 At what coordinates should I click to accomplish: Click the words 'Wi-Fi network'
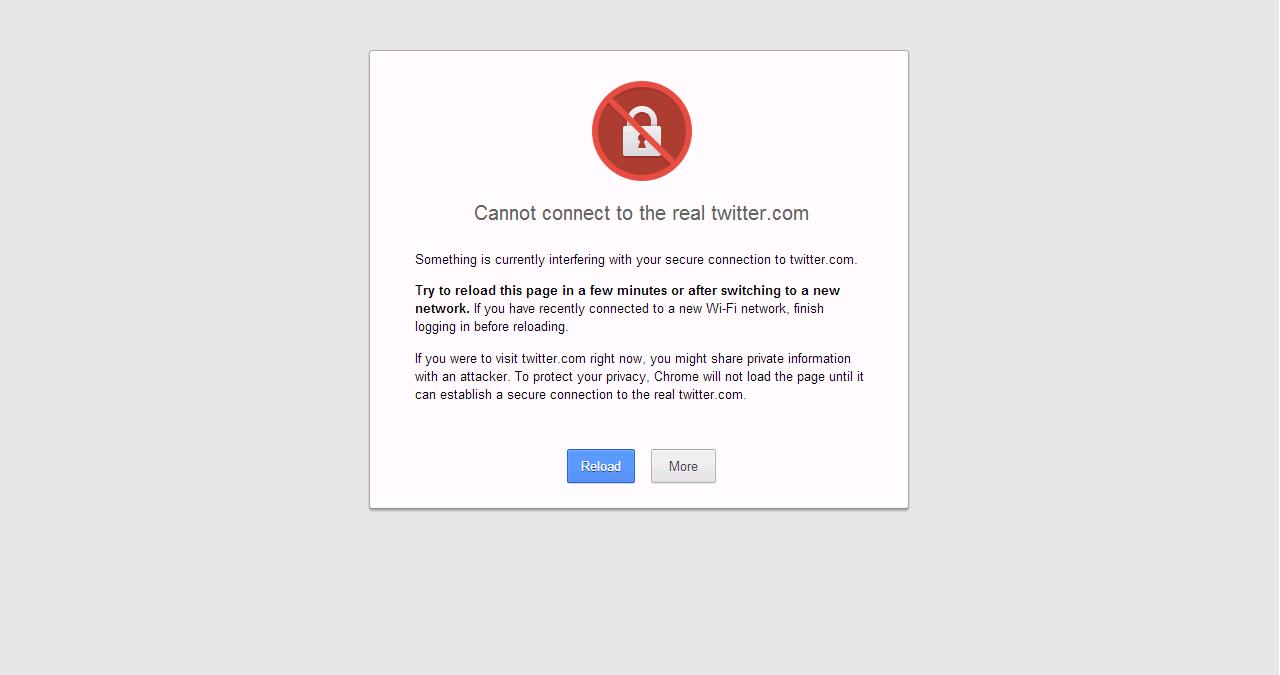[x=747, y=309]
